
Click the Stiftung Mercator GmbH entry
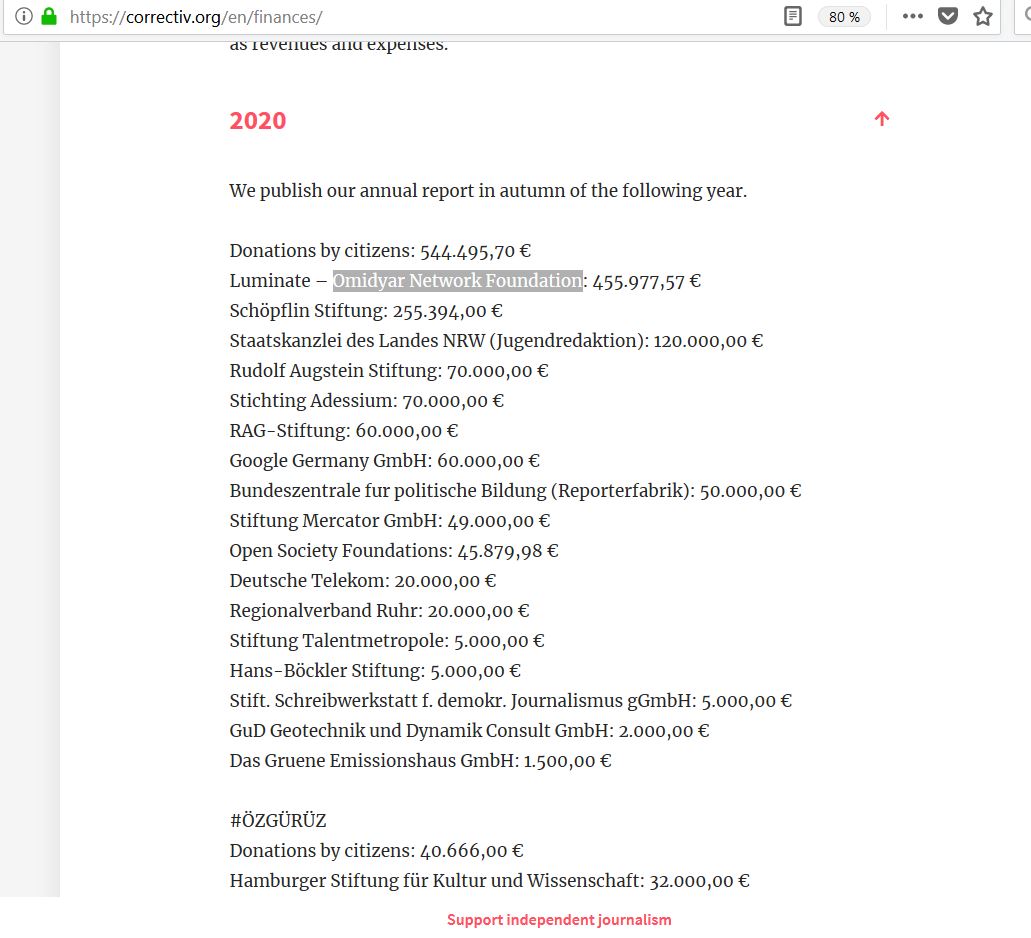[x=390, y=521]
